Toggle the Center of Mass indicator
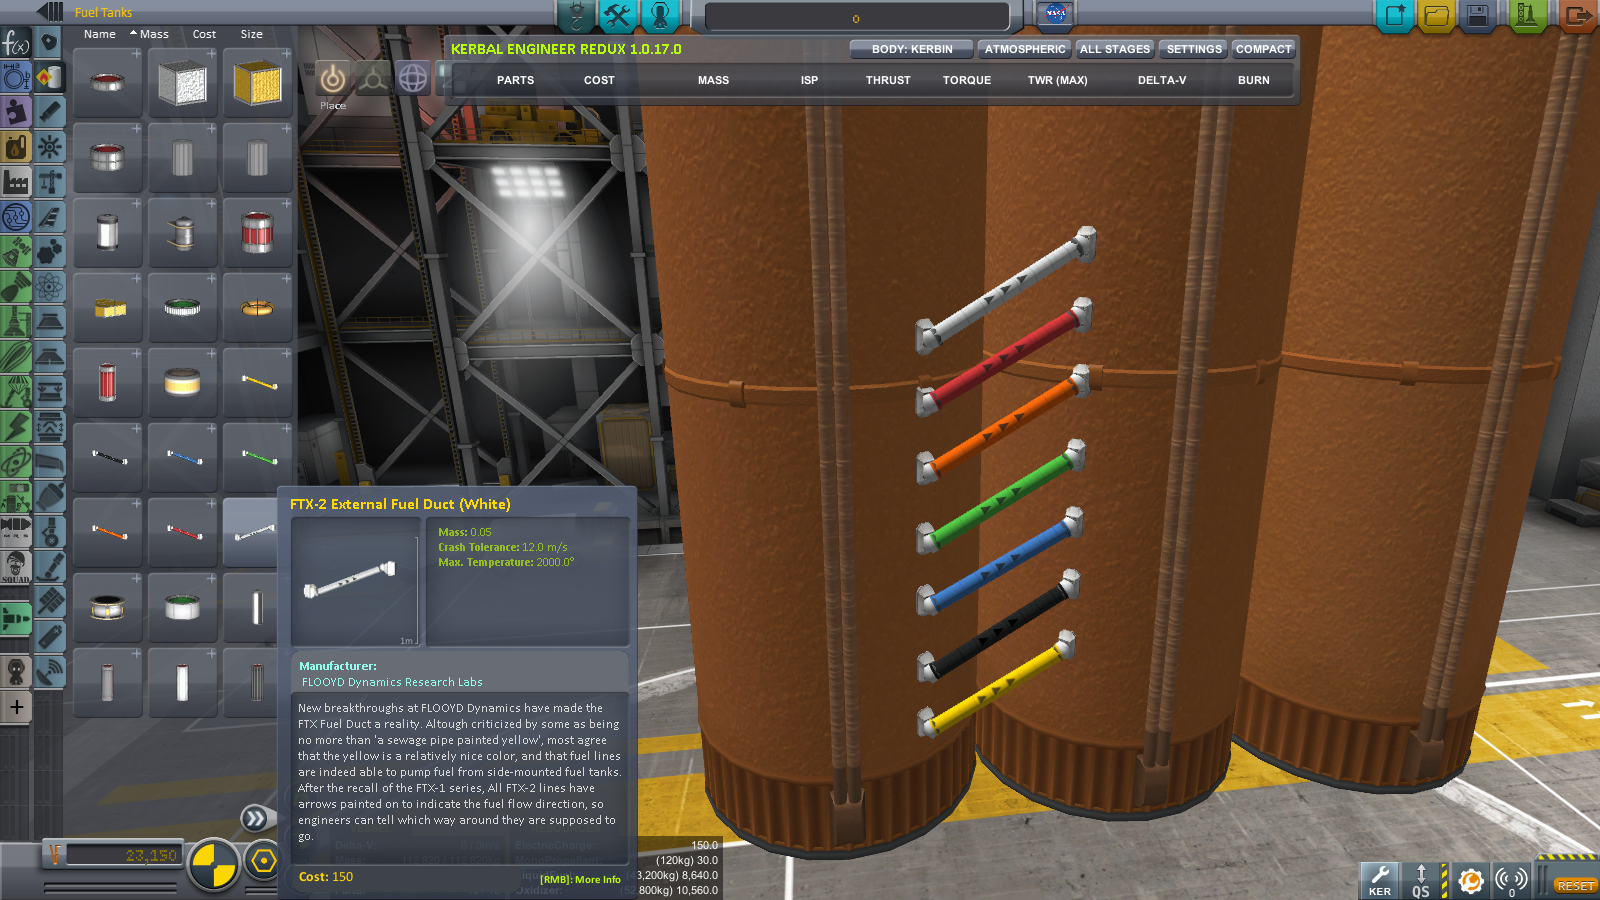The width and height of the screenshot is (1600, 900). (x=214, y=865)
